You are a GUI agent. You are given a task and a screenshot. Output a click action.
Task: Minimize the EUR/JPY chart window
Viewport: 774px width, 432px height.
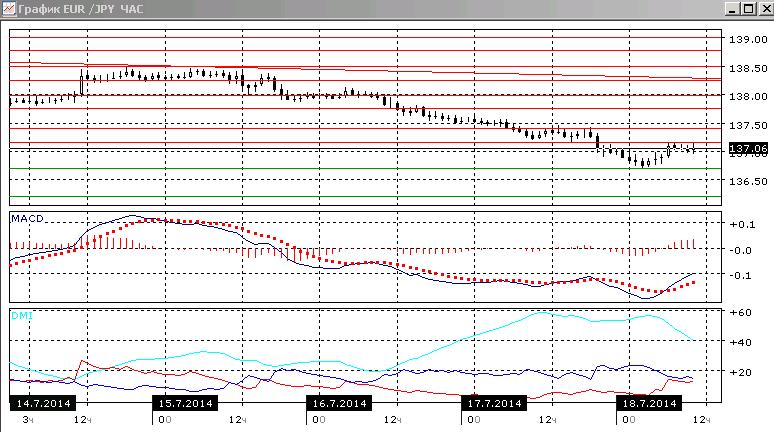pos(732,9)
